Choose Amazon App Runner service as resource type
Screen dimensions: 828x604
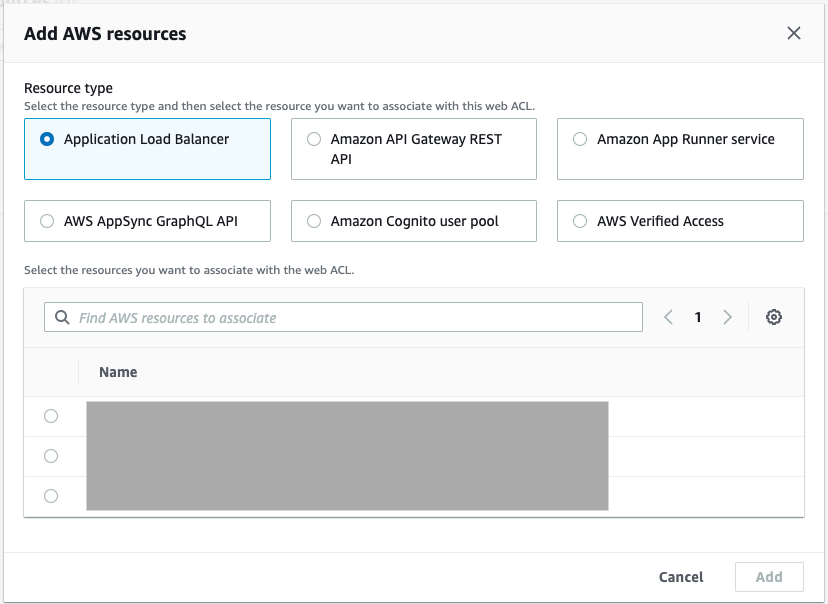[x=581, y=139]
